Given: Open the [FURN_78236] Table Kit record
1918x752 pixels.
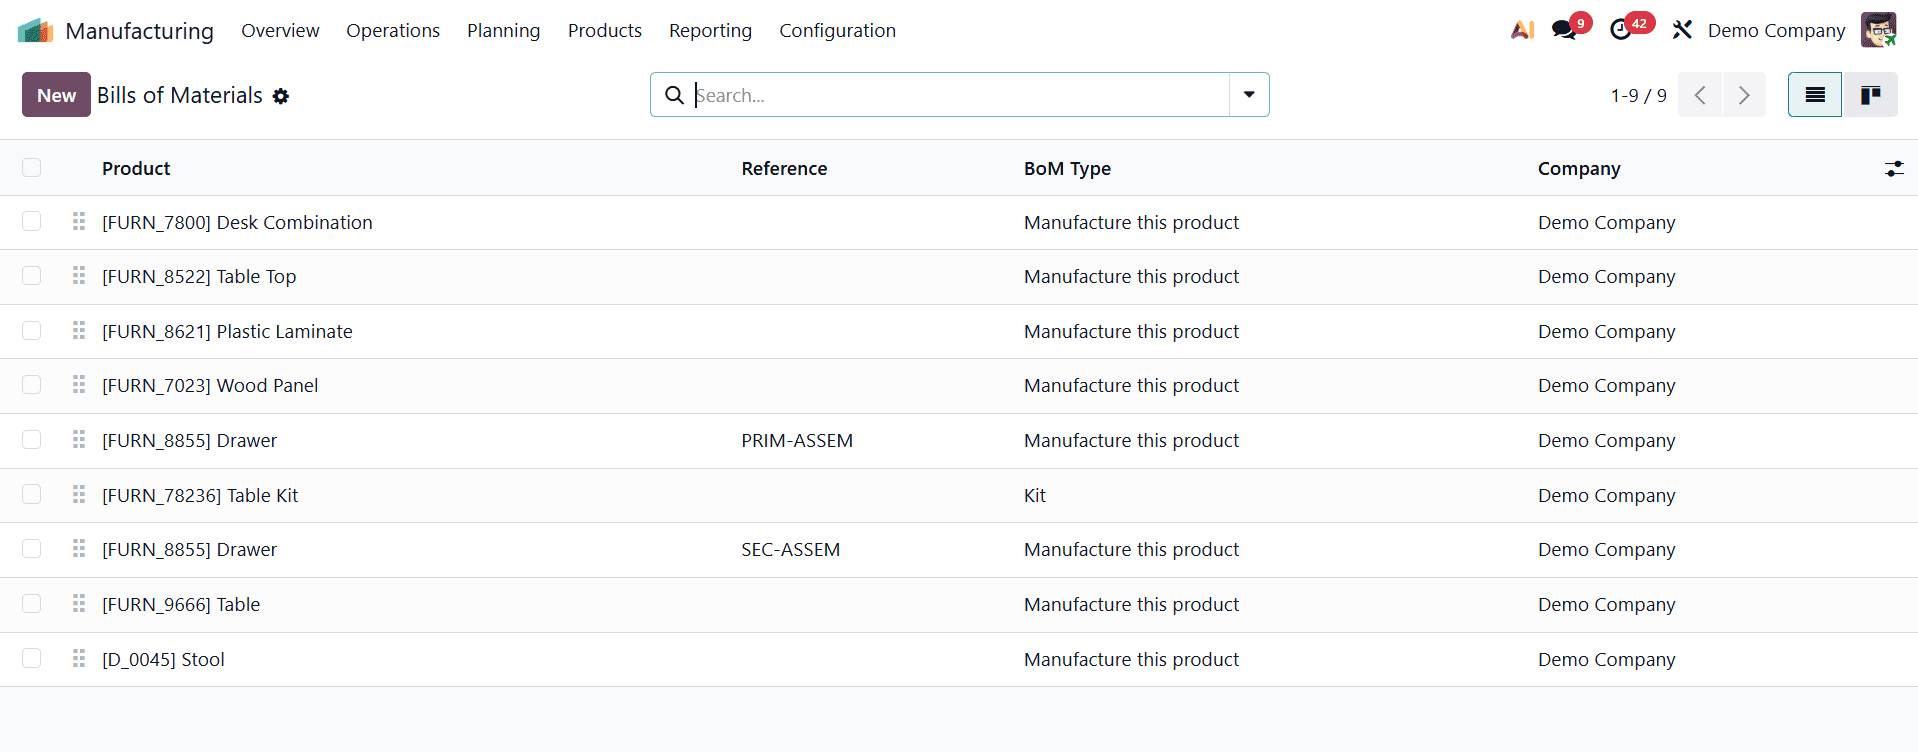Looking at the screenshot, I should (x=200, y=495).
